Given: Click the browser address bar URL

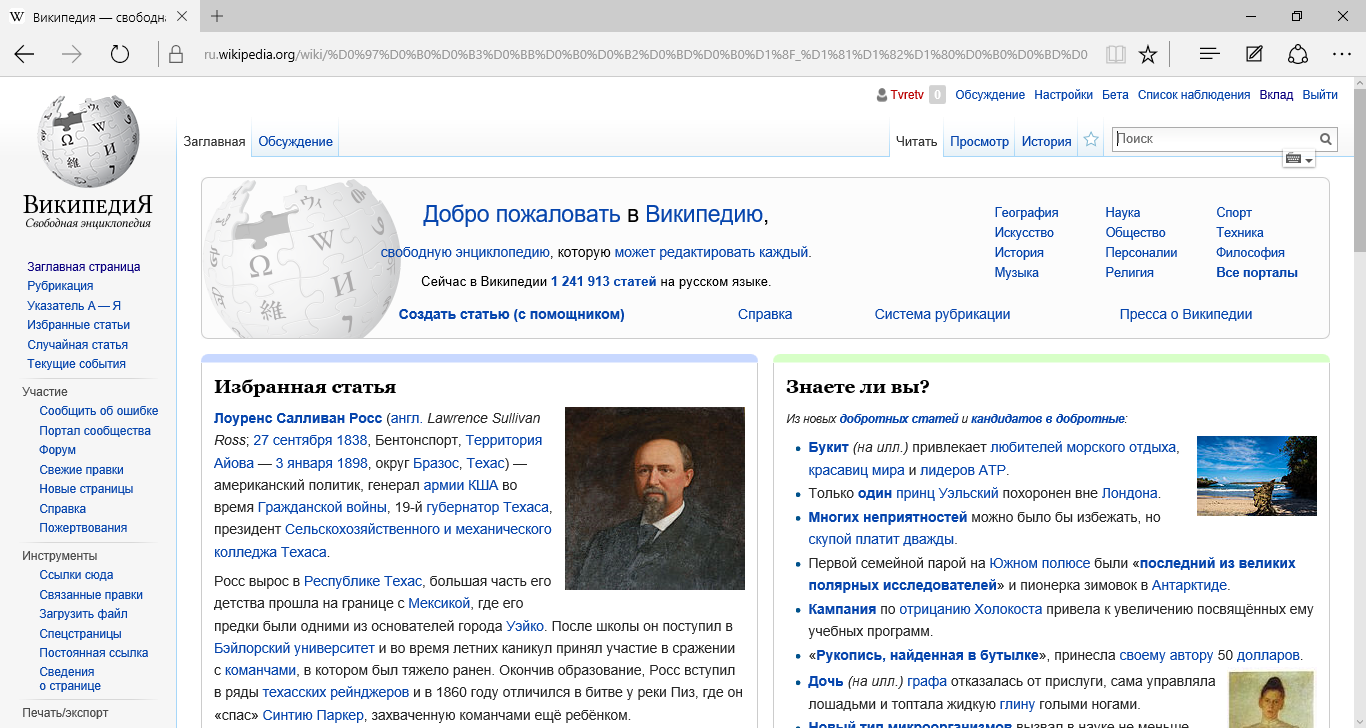Looking at the screenshot, I should click(645, 54).
